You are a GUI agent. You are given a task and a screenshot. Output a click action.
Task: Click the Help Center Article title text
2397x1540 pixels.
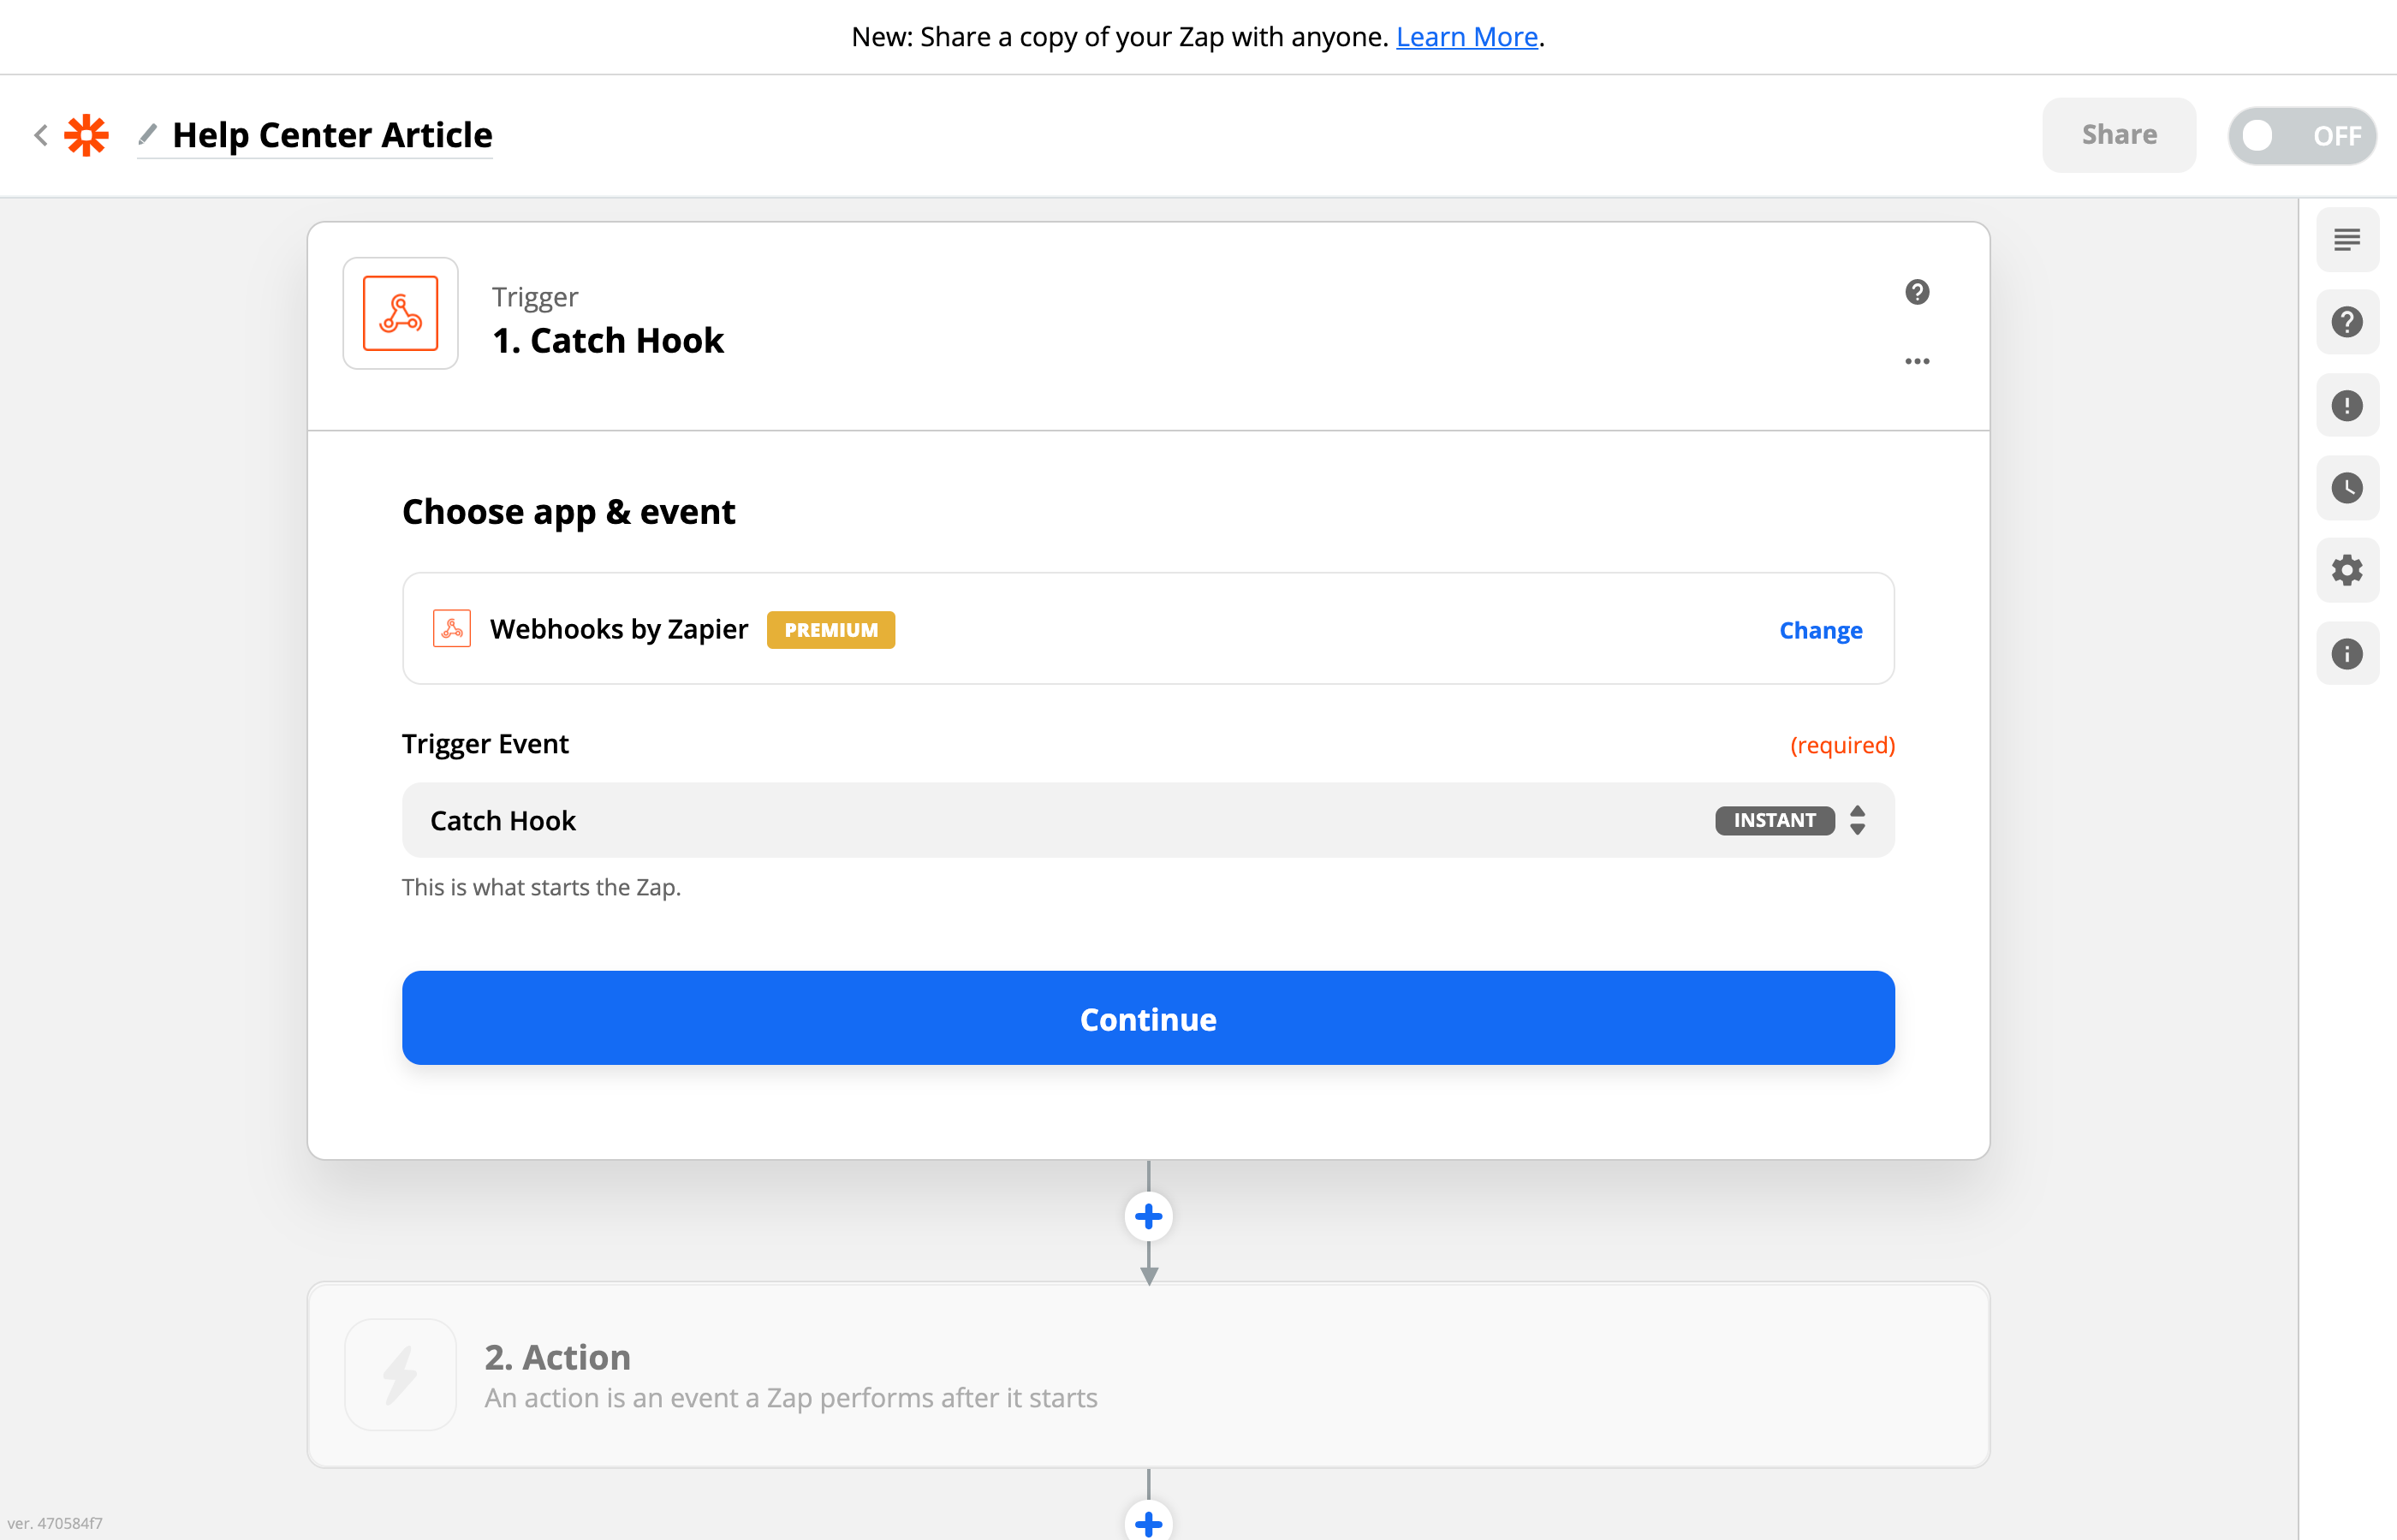click(332, 133)
